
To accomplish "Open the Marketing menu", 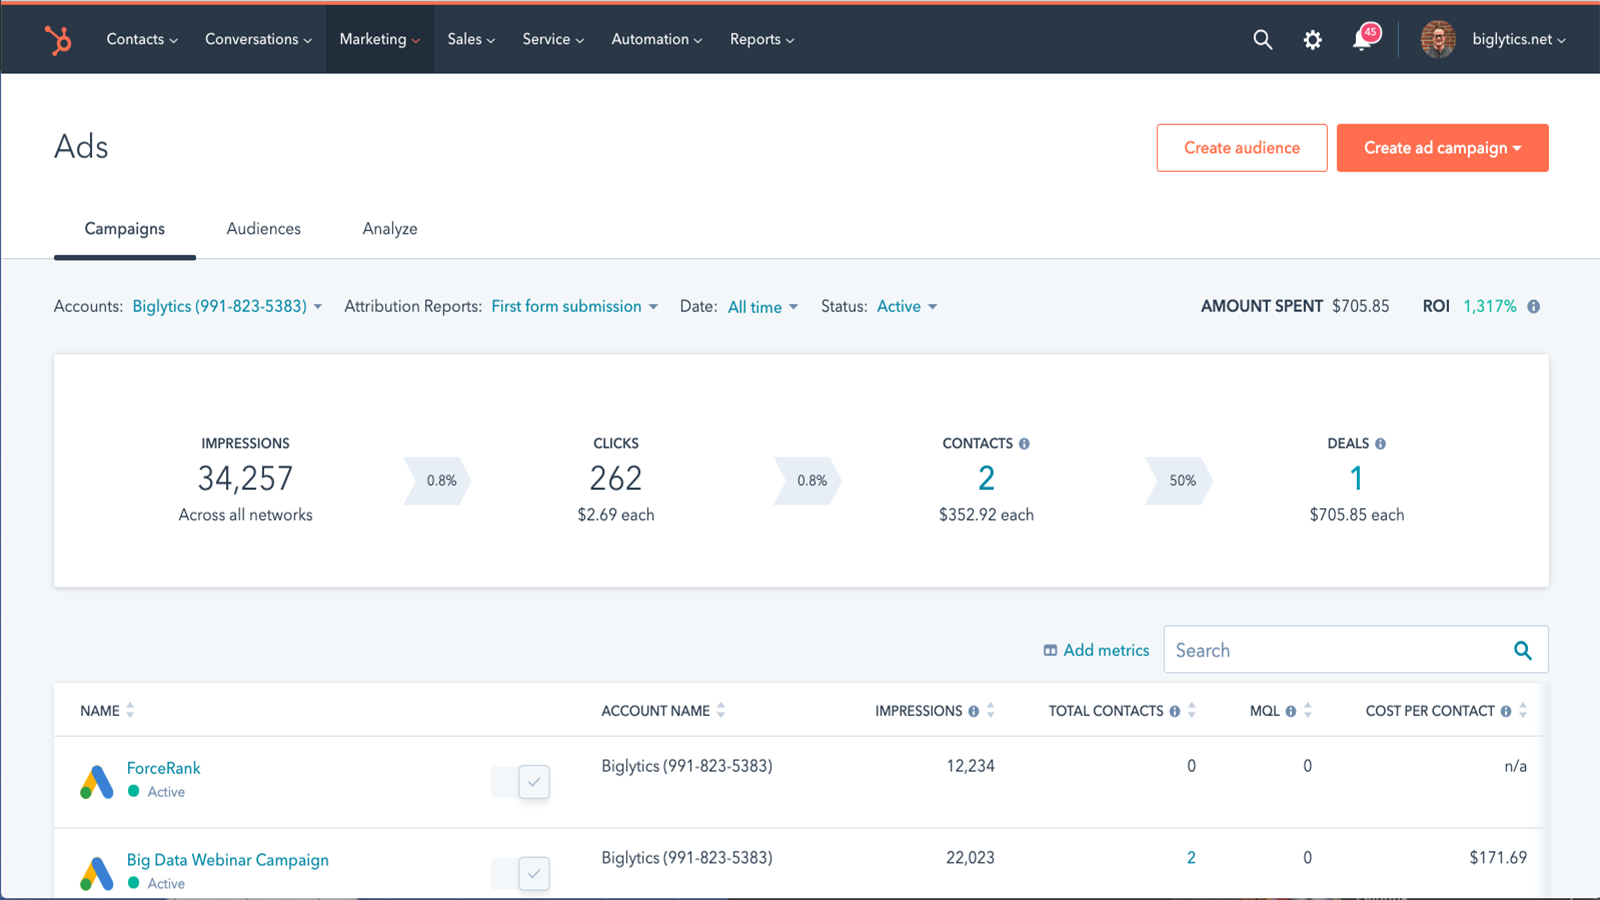I will click(380, 39).
